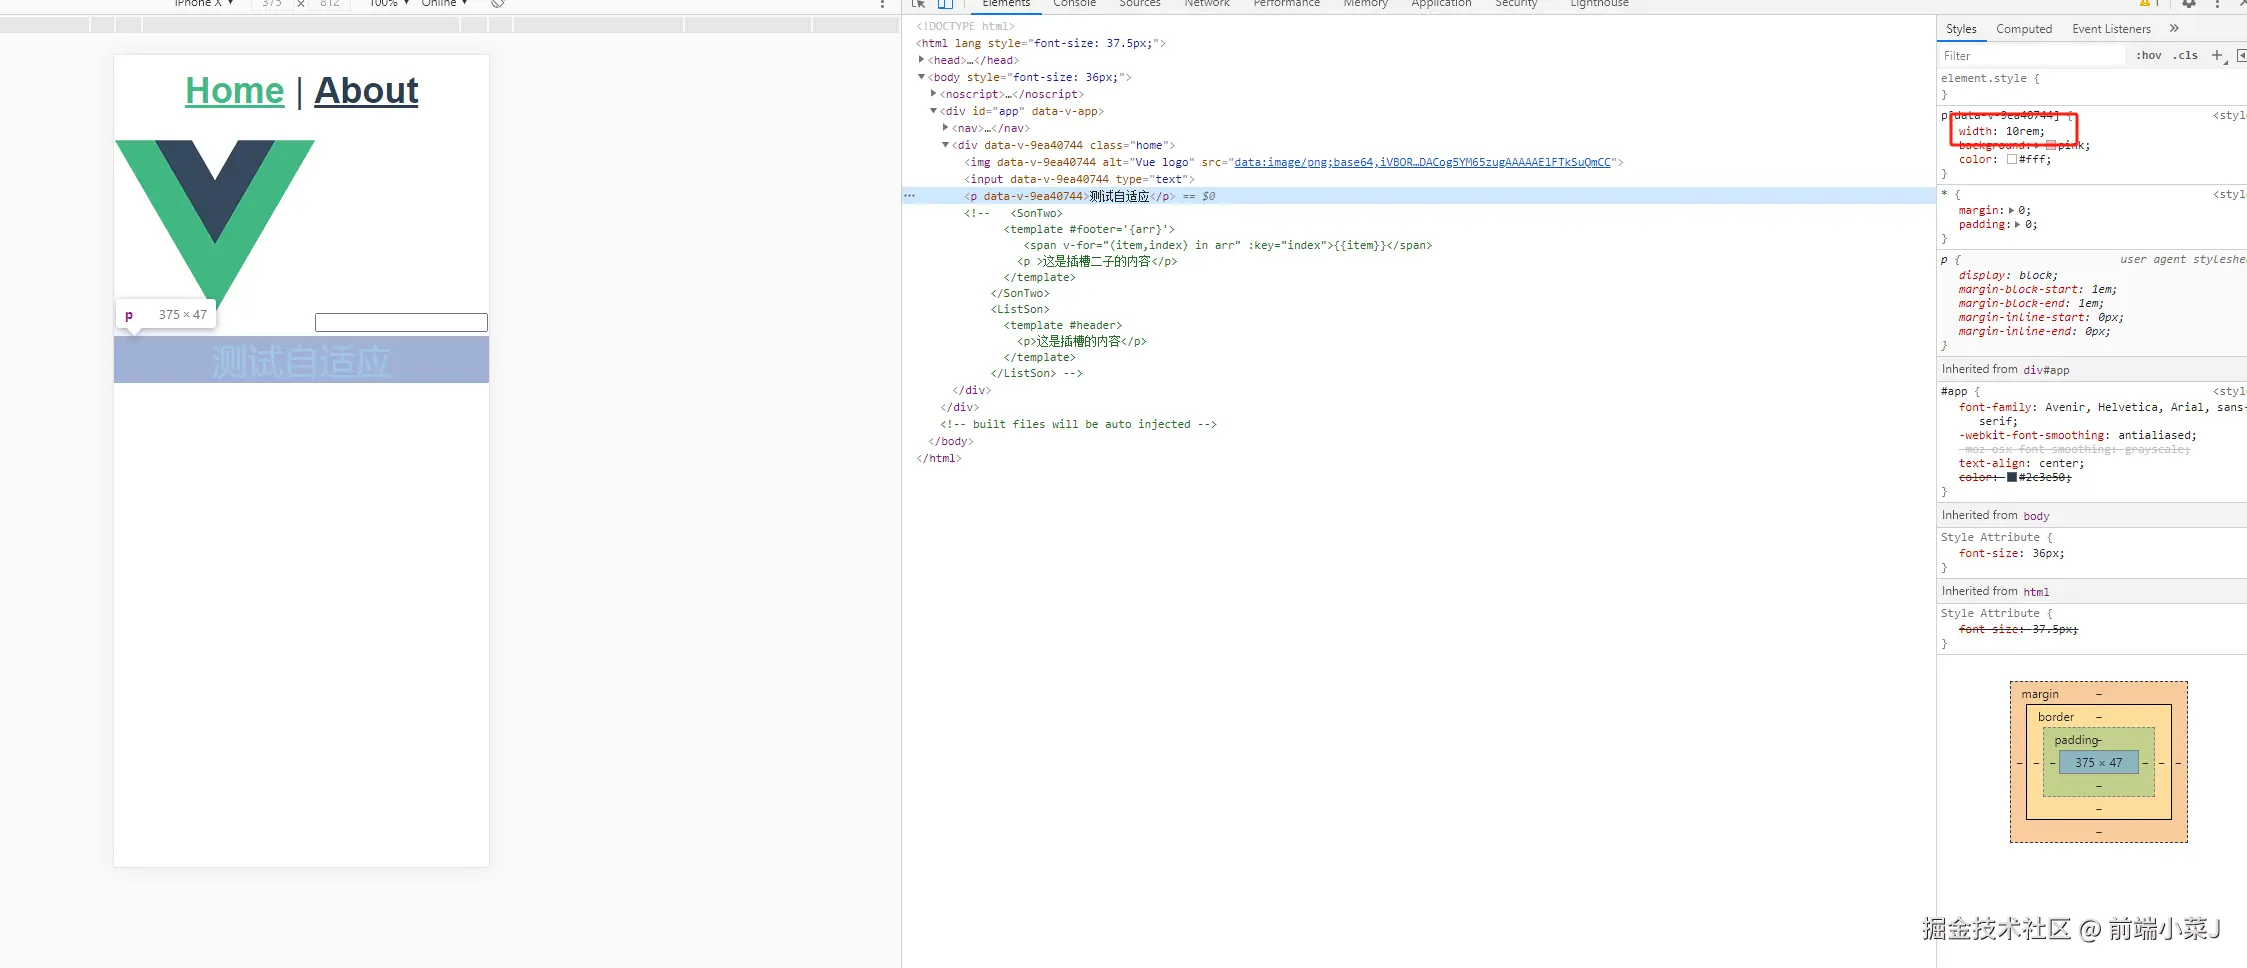
Task: Collapse the div id="app" node
Action: click(933, 111)
